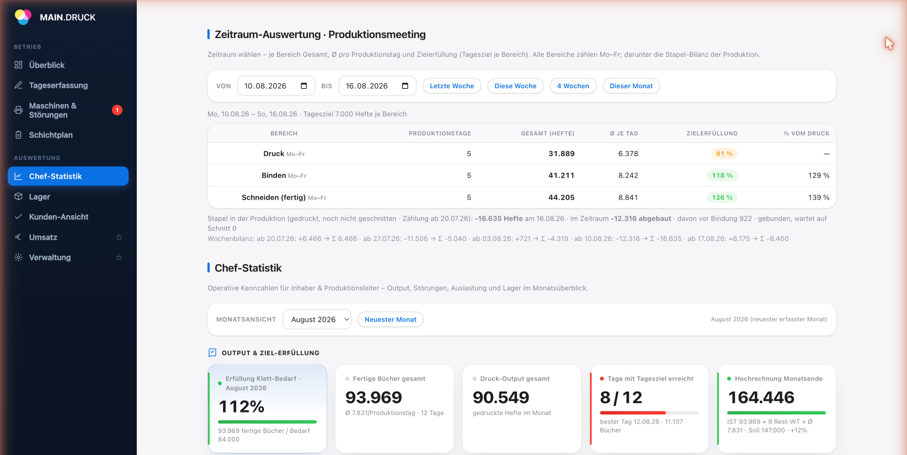Open Überblick grid icon in sidebar
The width and height of the screenshot is (907, 455).
pyautogui.click(x=19, y=65)
